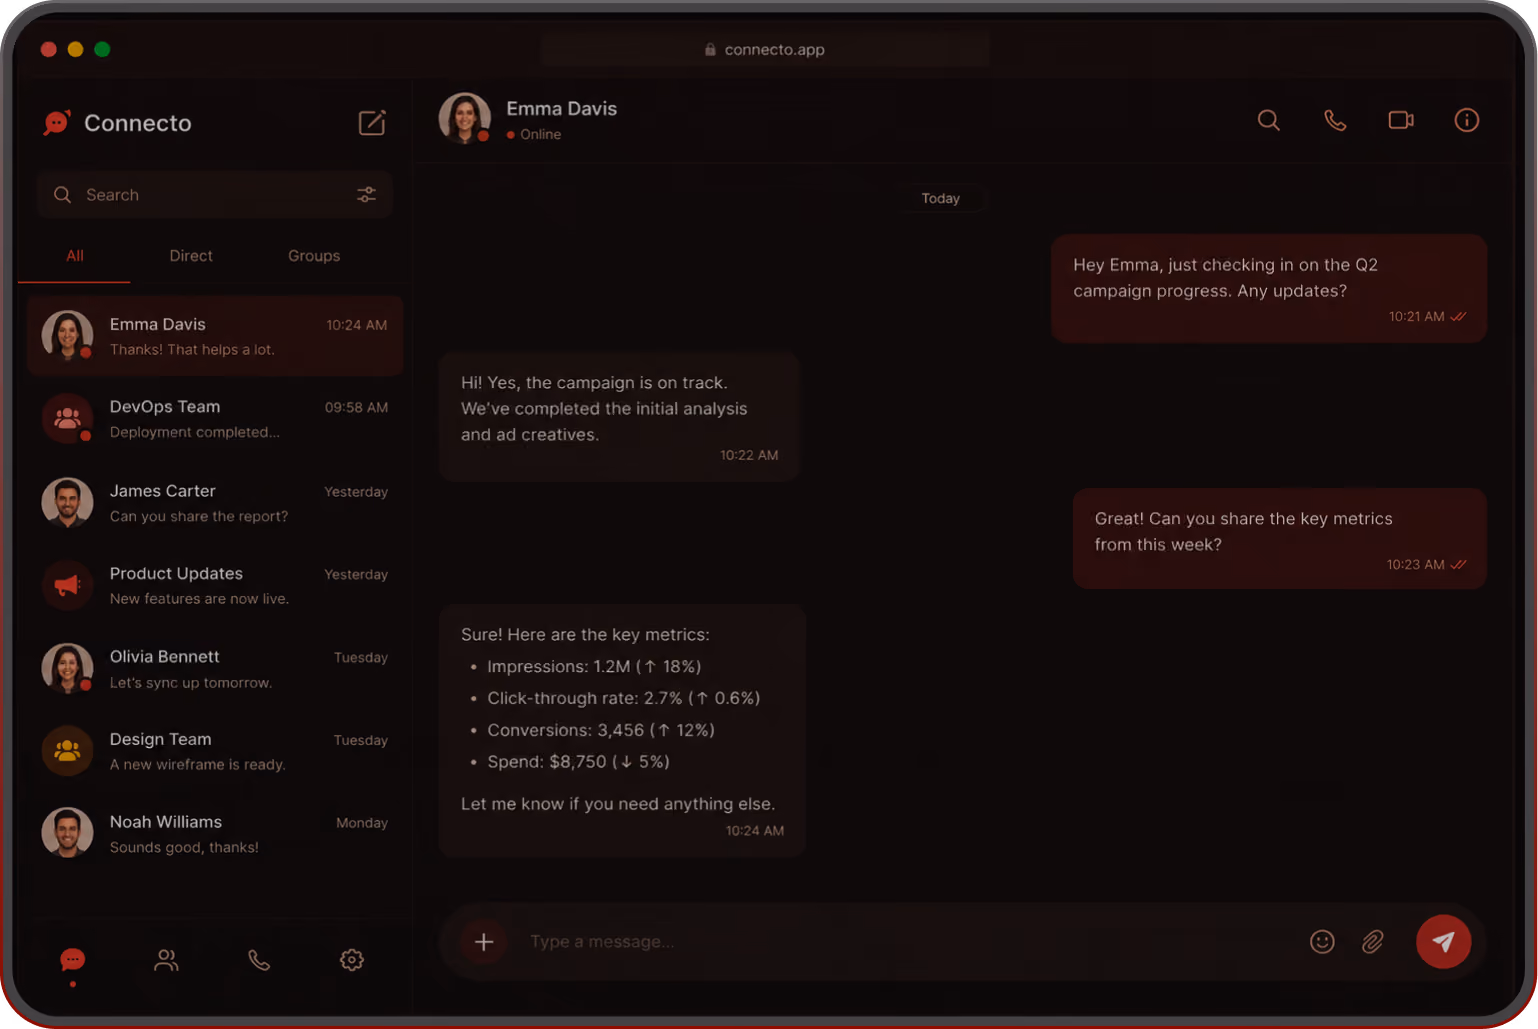Image resolution: width=1538 pixels, height=1029 pixels.
Task: Switch to the Direct tab
Action: [x=191, y=256]
